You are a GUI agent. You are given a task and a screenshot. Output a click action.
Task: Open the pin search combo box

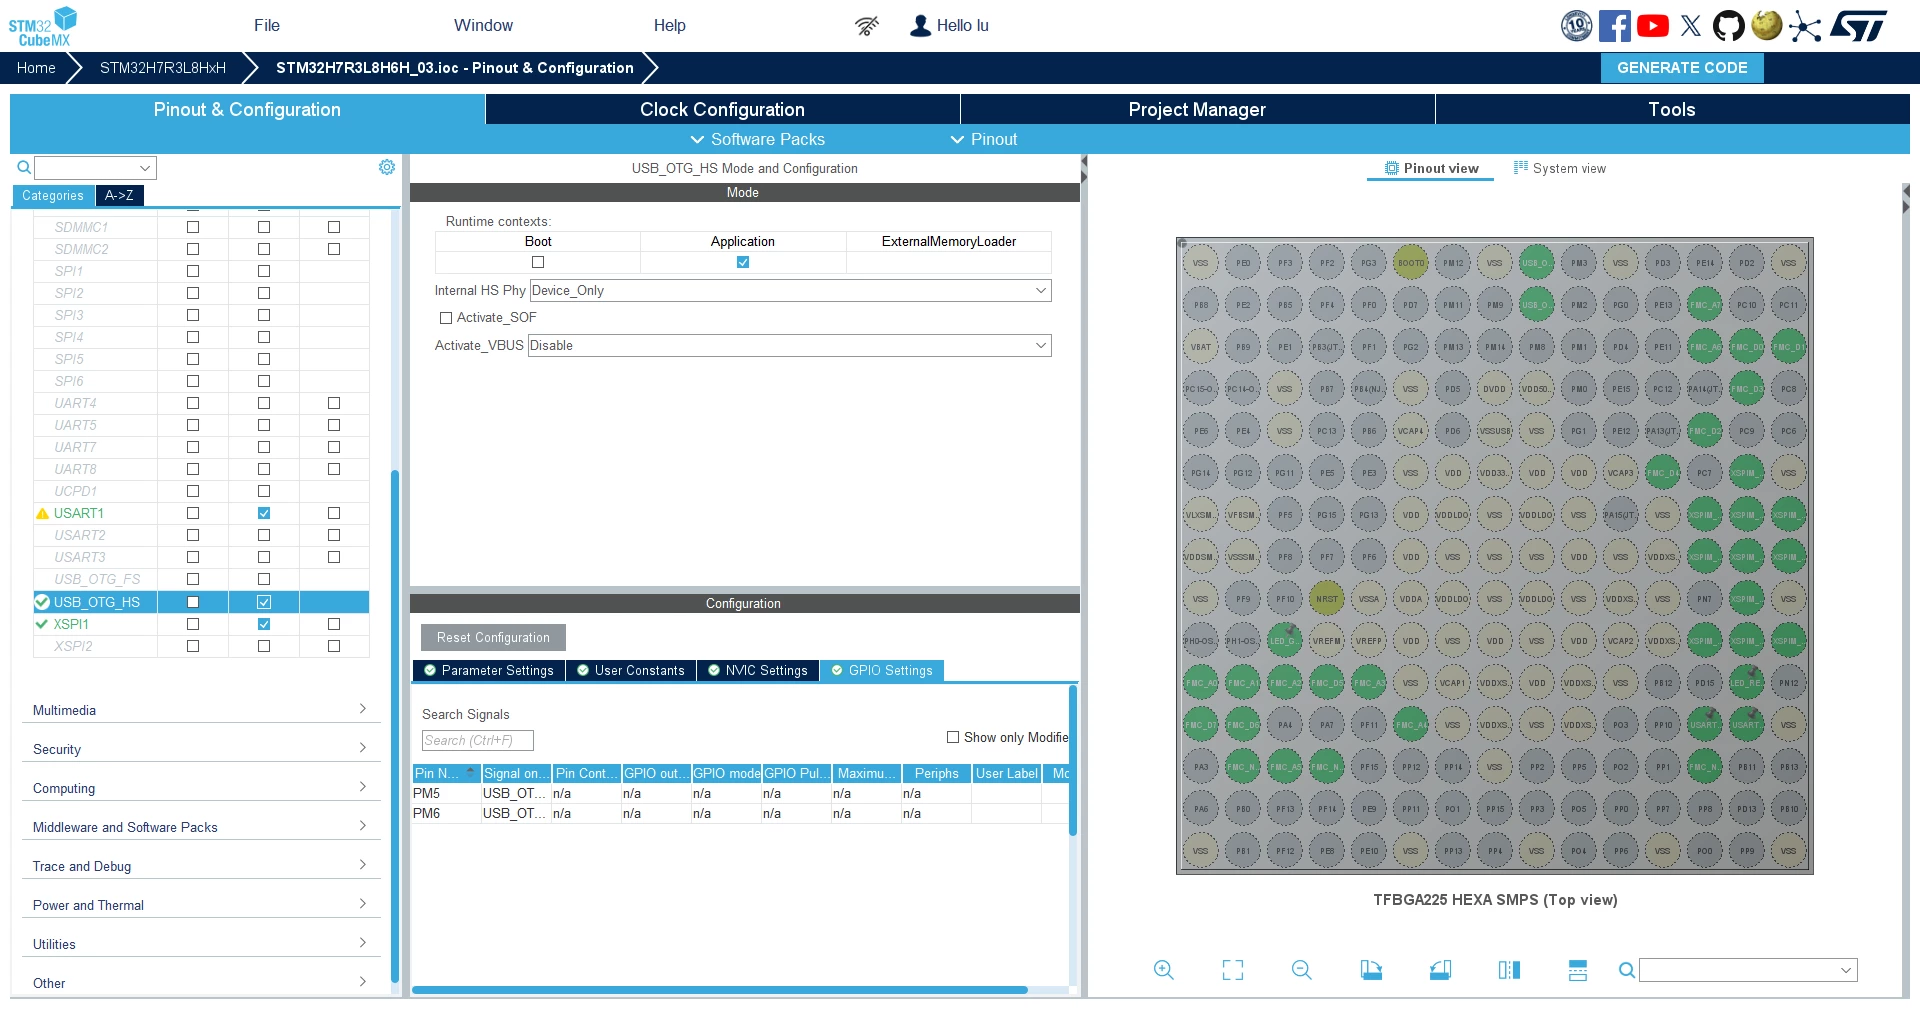(1748, 970)
